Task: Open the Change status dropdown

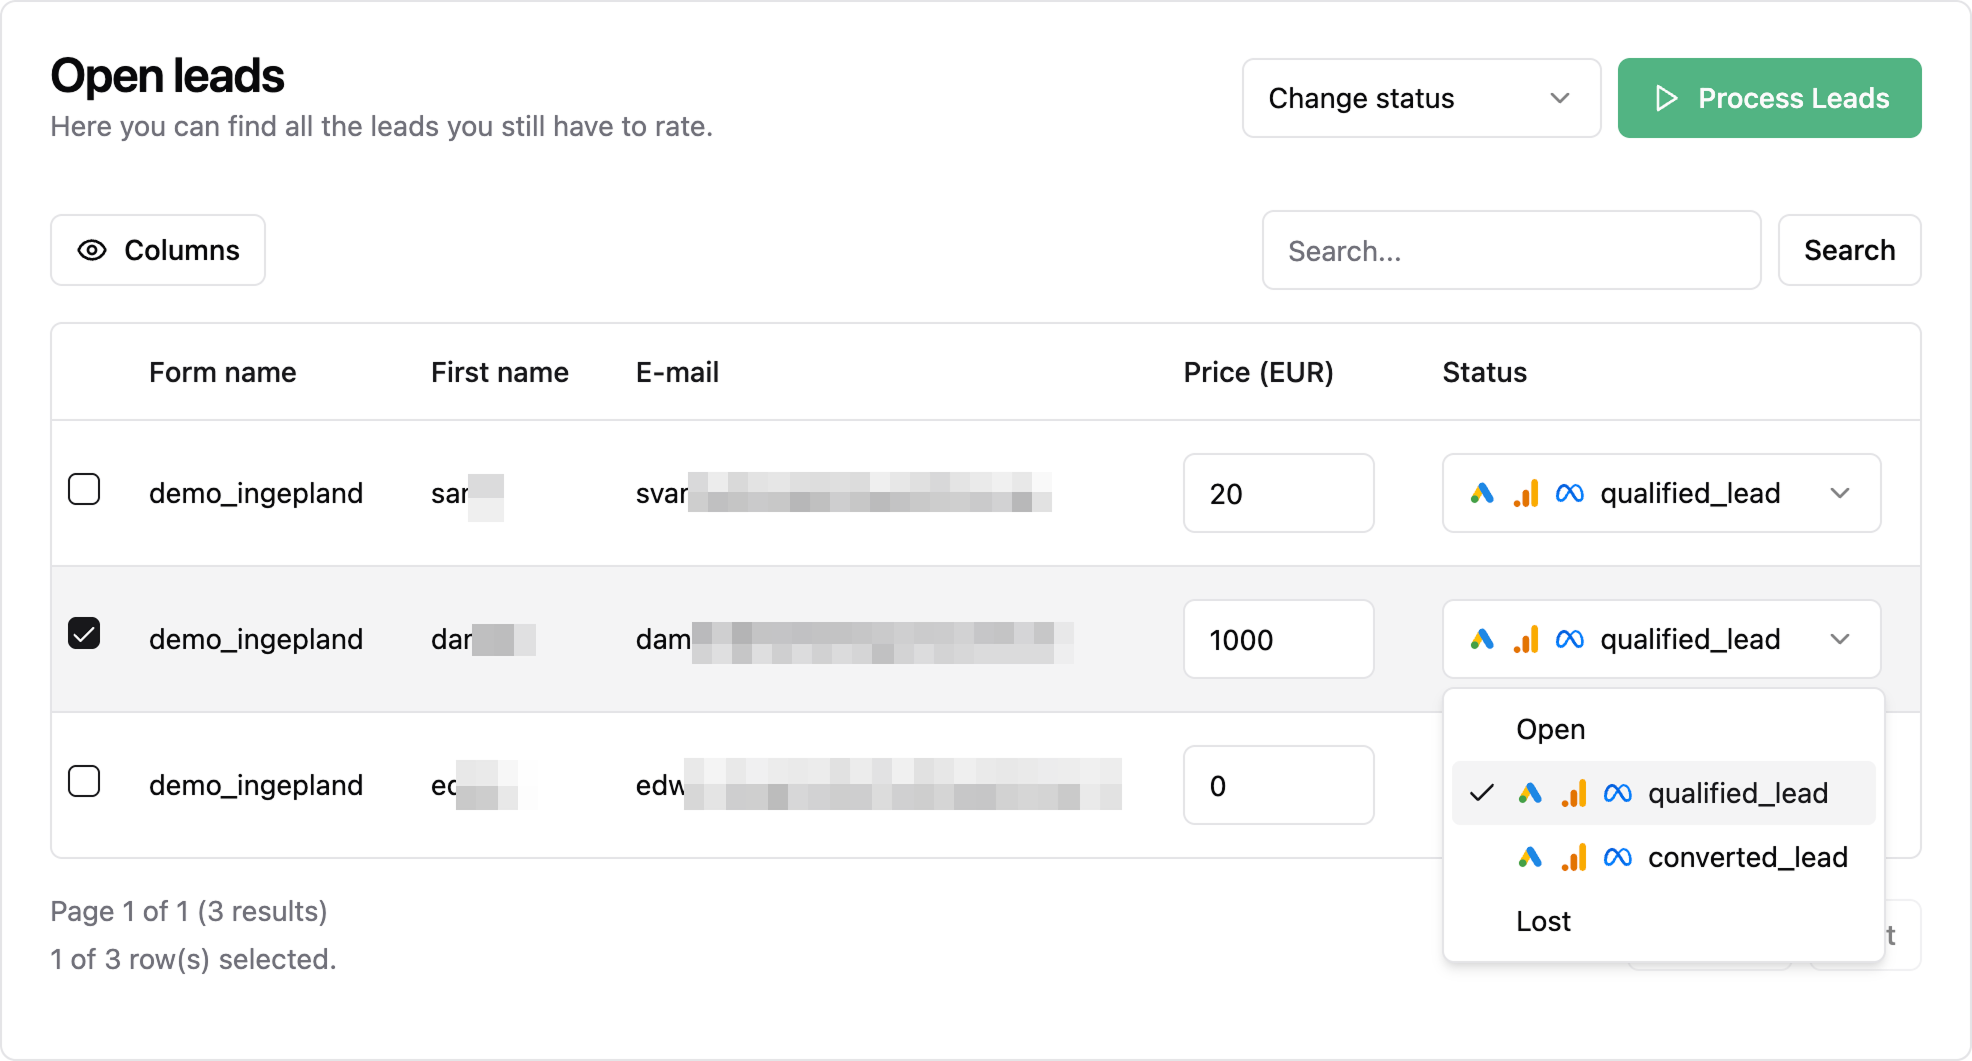Action: coord(1420,98)
